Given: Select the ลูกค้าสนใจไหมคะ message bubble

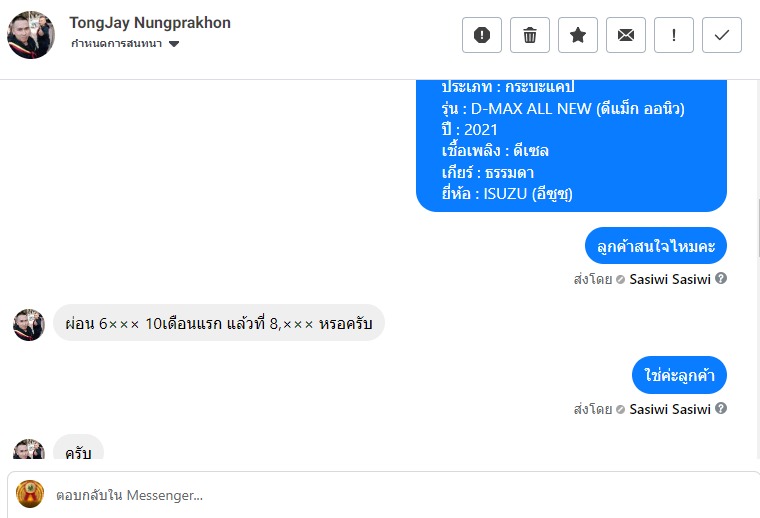Looking at the screenshot, I should [x=656, y=246].
